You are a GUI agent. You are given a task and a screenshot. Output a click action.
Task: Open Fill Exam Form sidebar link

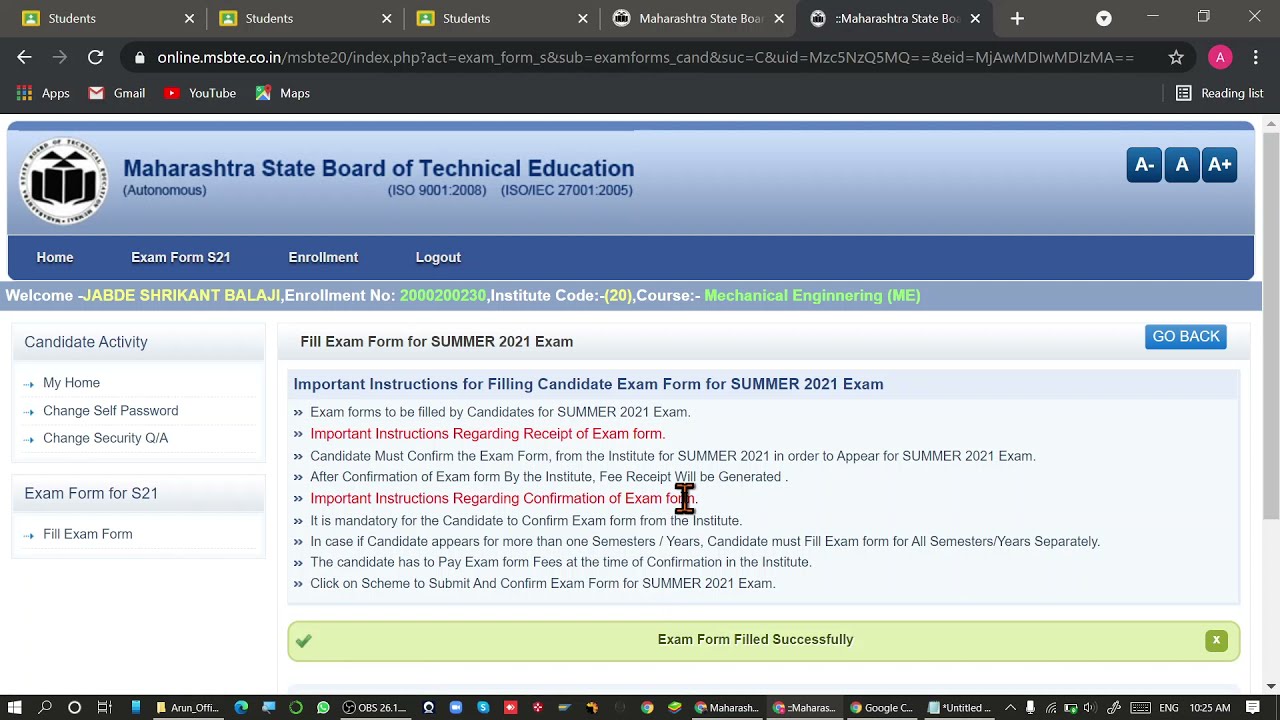(87, 534)
